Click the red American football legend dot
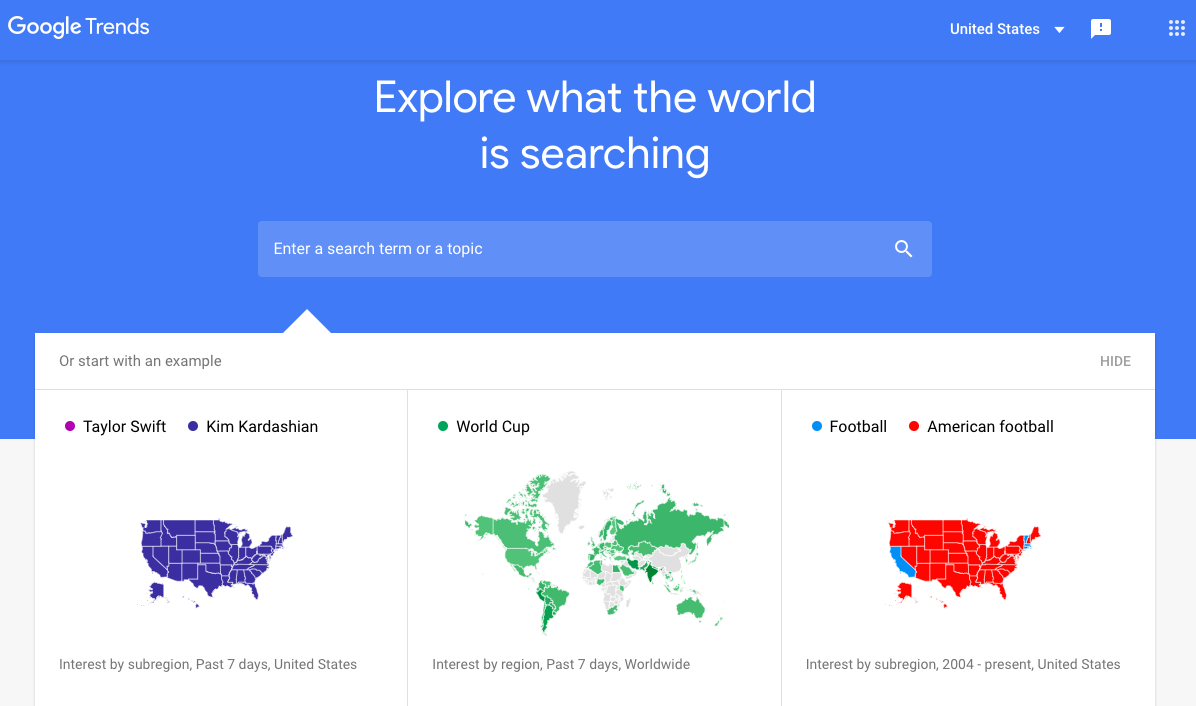 click(912, 426)
